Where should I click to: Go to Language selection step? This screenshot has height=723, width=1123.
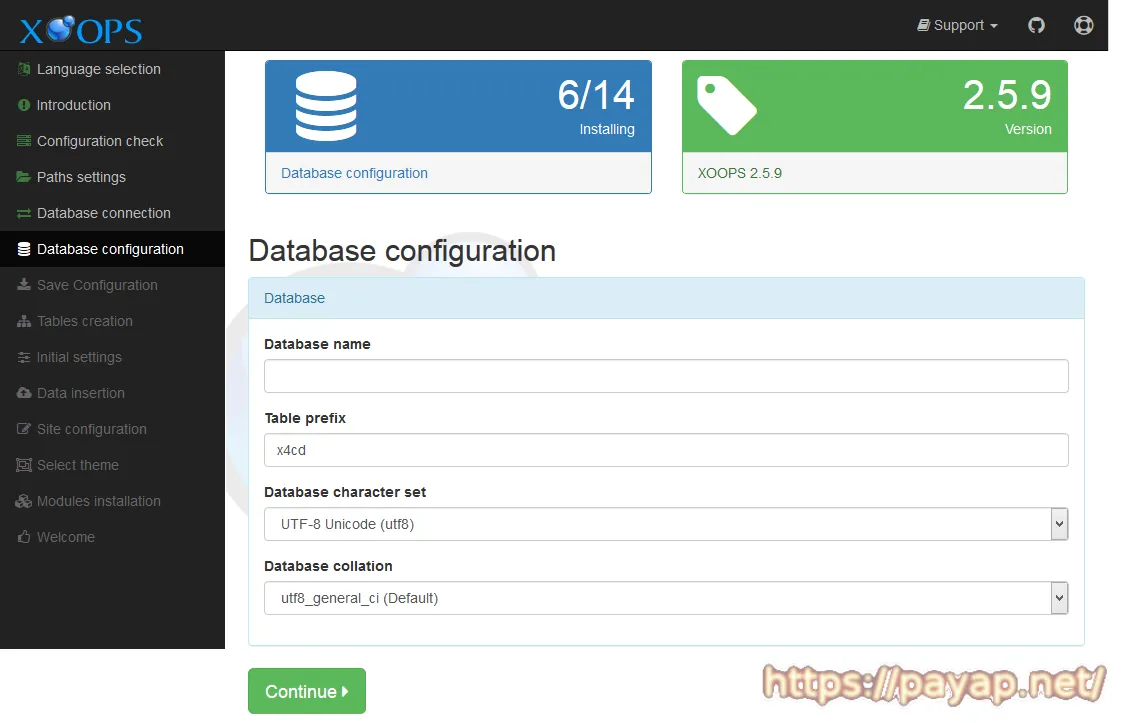98,69
